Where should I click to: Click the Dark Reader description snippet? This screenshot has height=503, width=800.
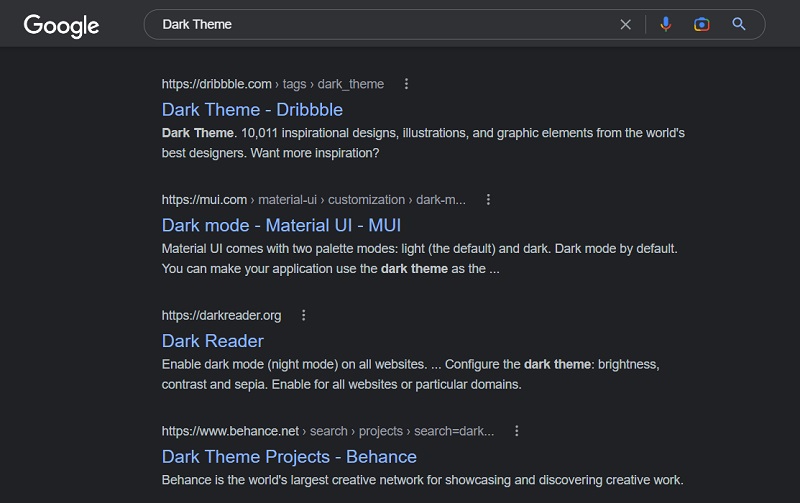[411, 374]
